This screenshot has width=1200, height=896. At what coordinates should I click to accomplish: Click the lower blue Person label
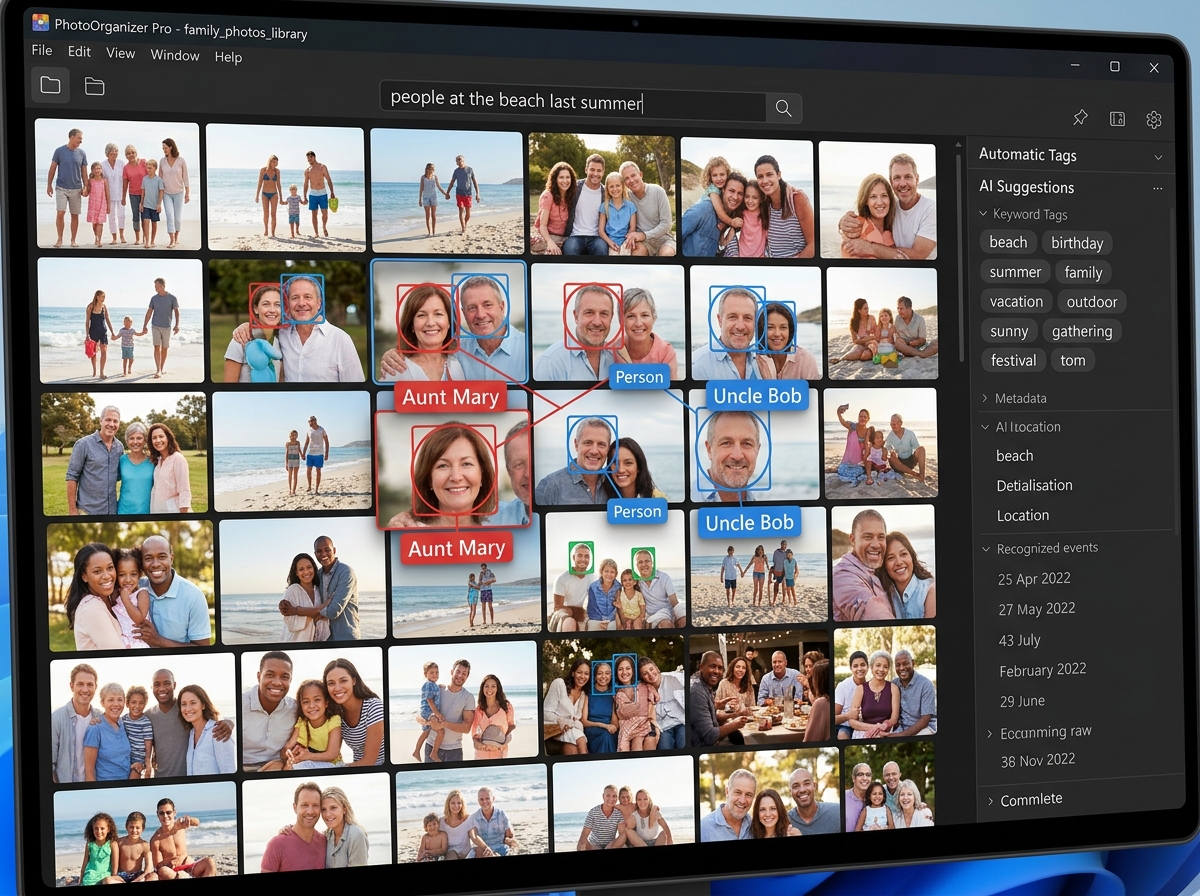pyautogui.click(x=637, y=511)
